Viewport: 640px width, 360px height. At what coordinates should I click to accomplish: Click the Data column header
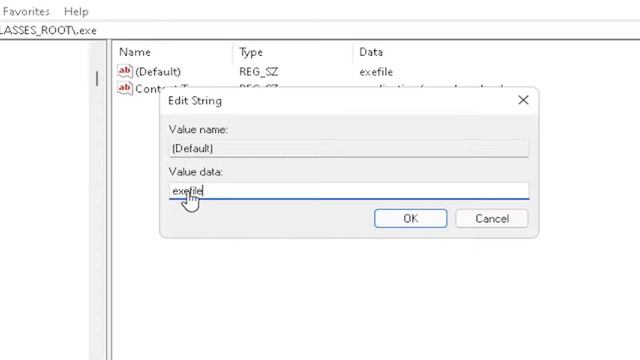[371, 52]
